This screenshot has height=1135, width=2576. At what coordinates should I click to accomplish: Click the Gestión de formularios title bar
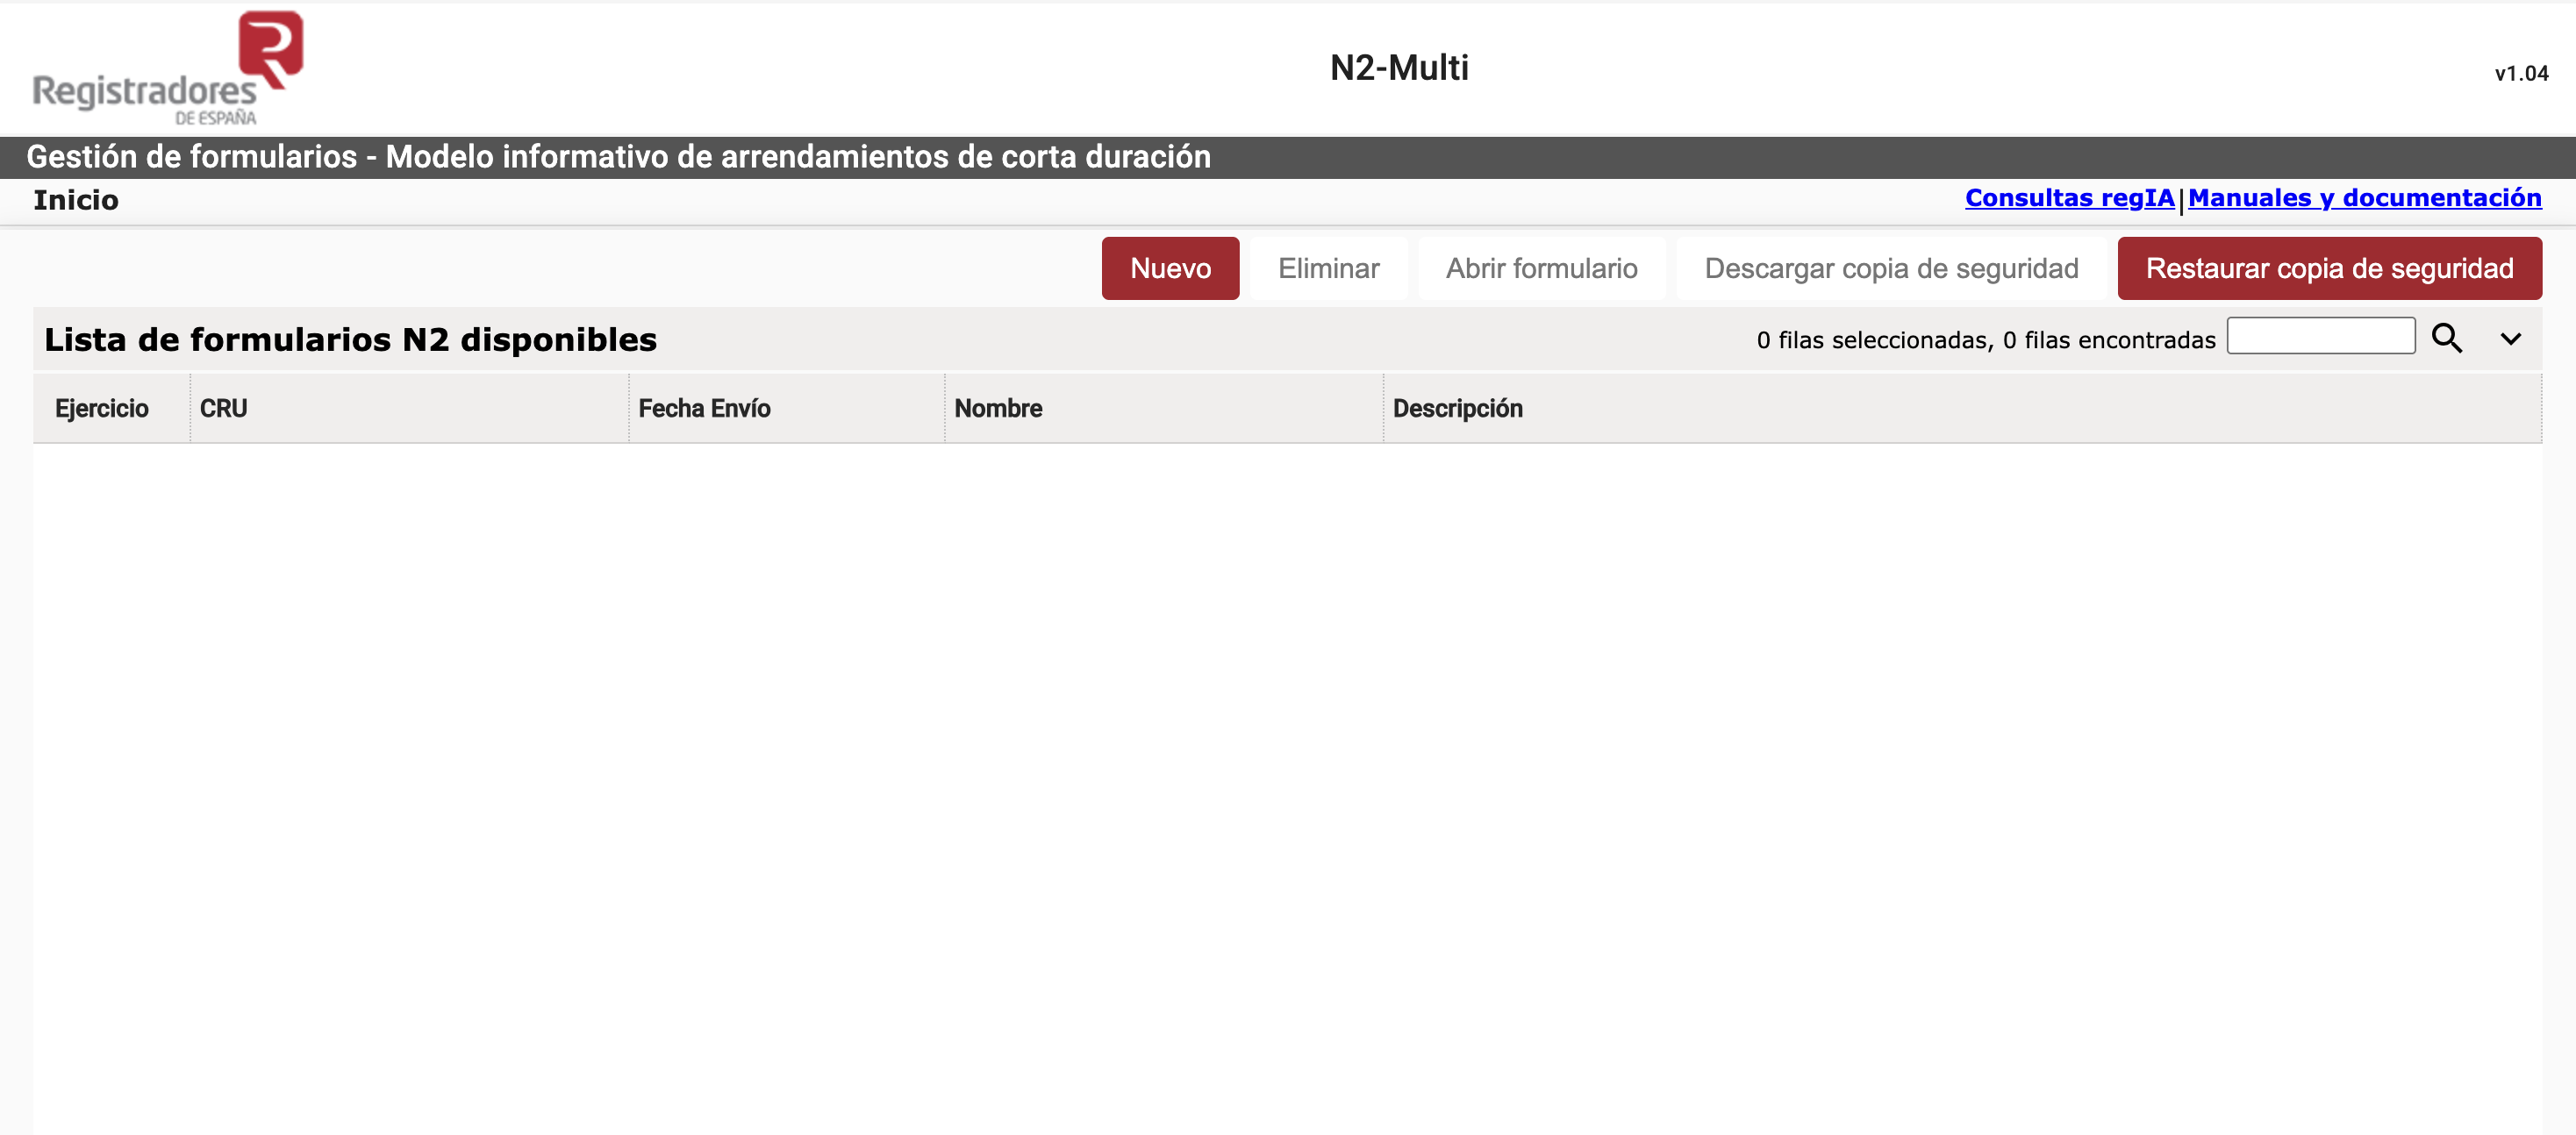pyautogui.click(x=620, y=156)
